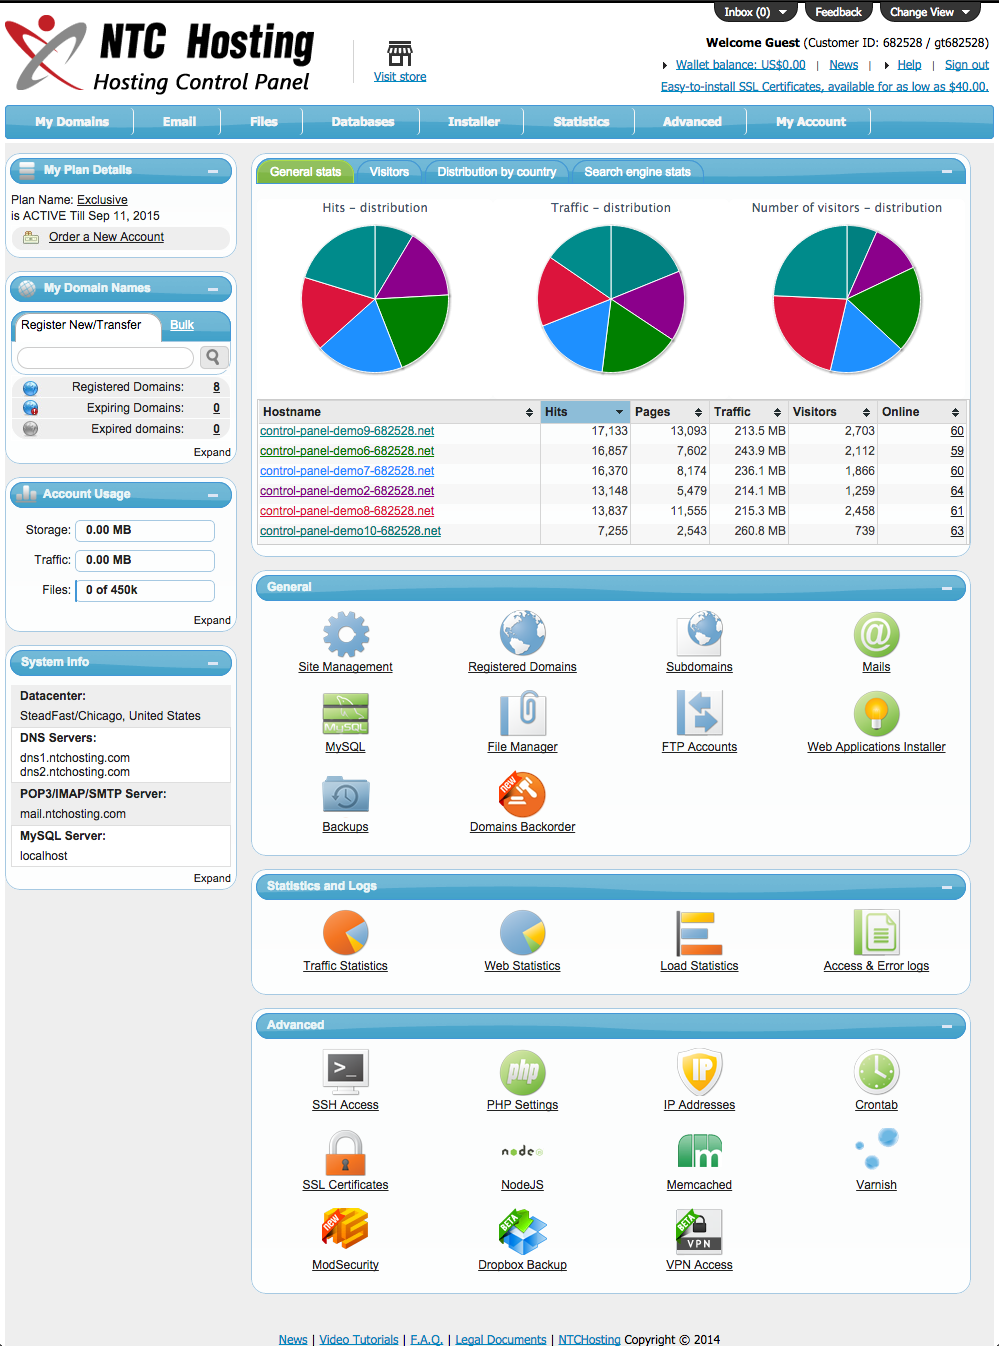
Task: Collapse the Statistics and Logs section
Action: tap(946, 887)
